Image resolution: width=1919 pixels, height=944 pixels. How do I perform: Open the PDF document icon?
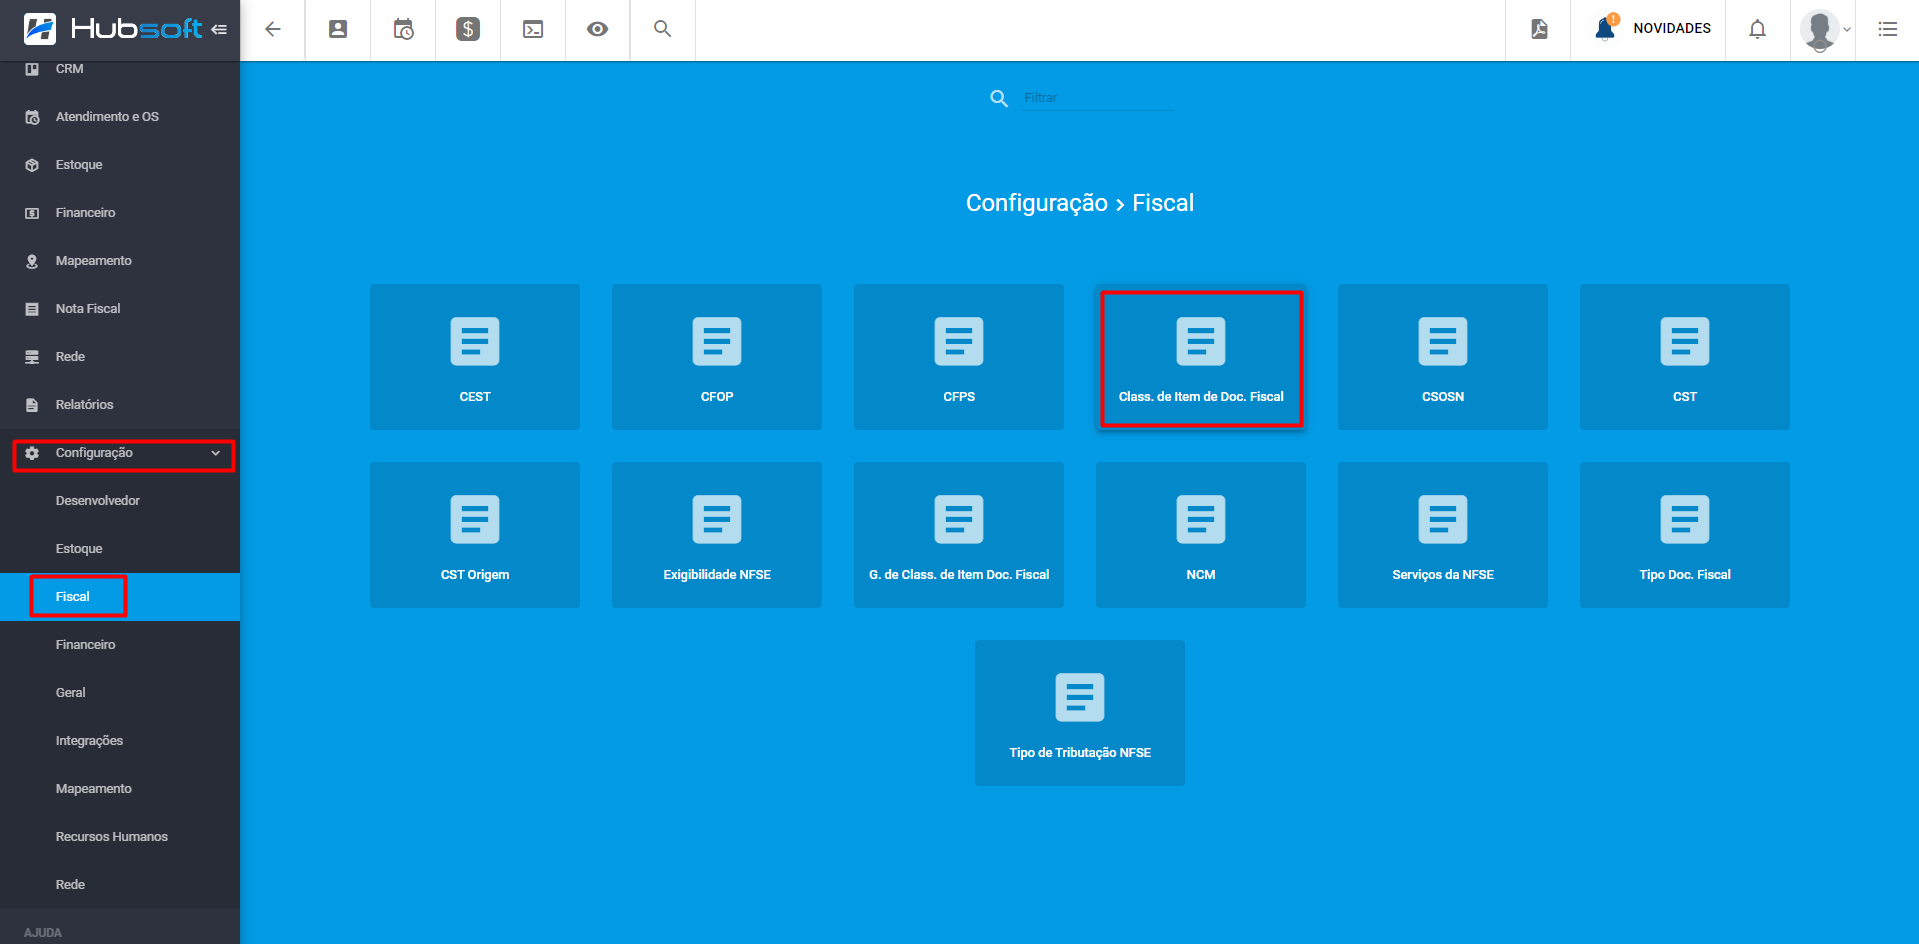(x=1539, y=29)
